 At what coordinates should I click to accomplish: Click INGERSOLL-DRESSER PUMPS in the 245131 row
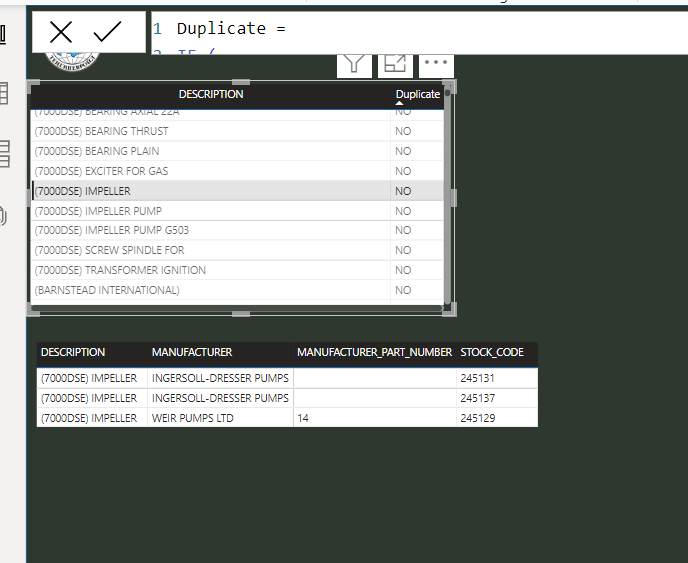pyautogui.click(x=220, y=378)
